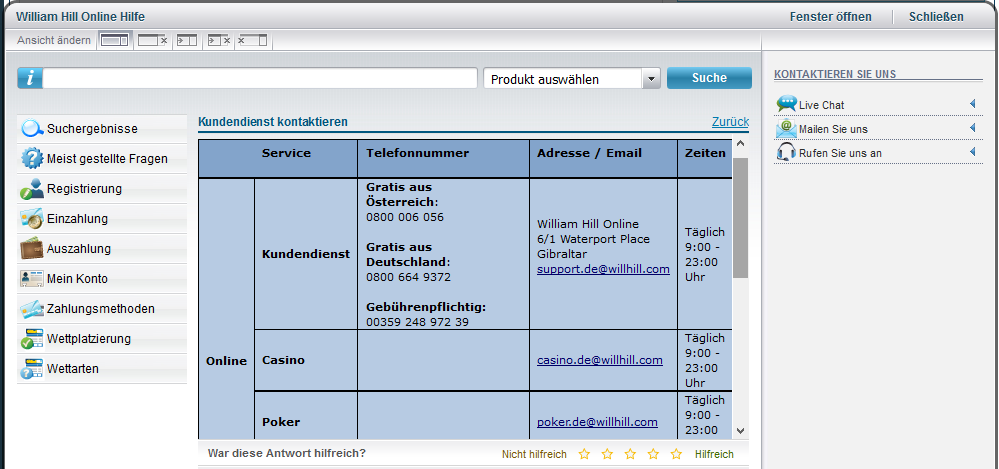Open Suchergebnisse menu entry
The width and height of the screenshot is (999, 469).
tap(102, 129)
